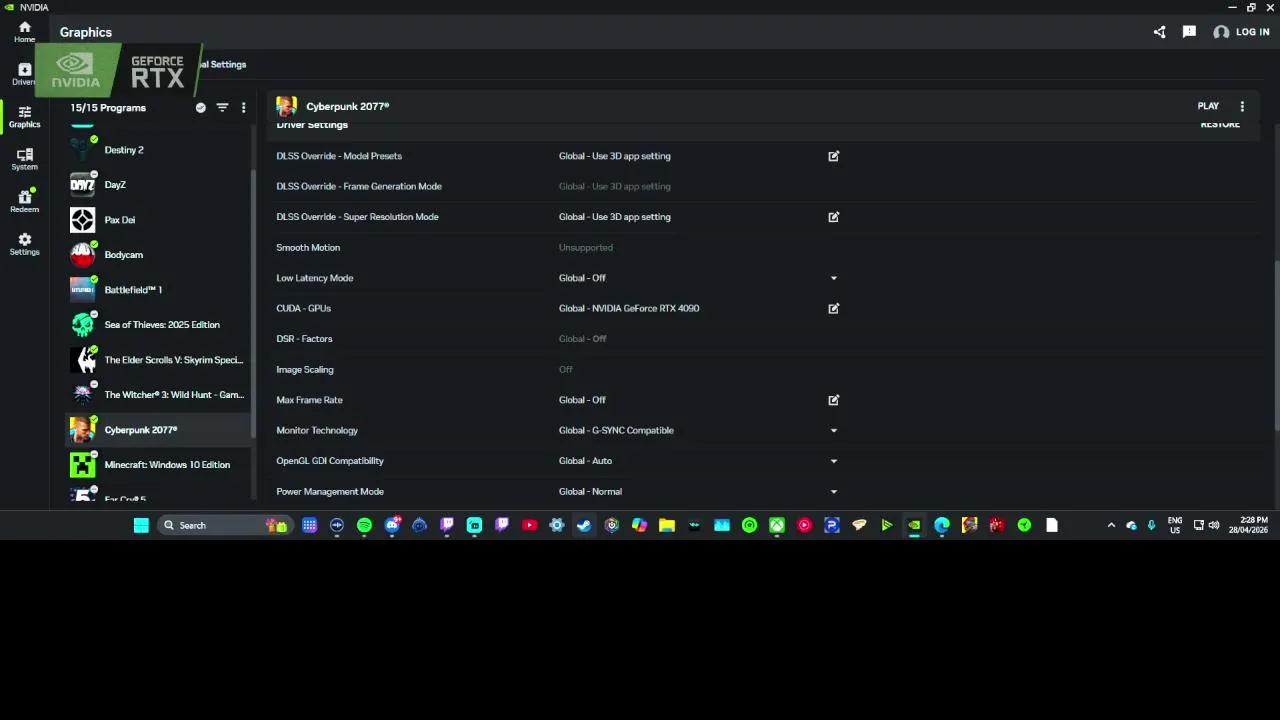
Task: Click 'Global - Use 3D app setting' for Model Presets
Action: point(614,156)
